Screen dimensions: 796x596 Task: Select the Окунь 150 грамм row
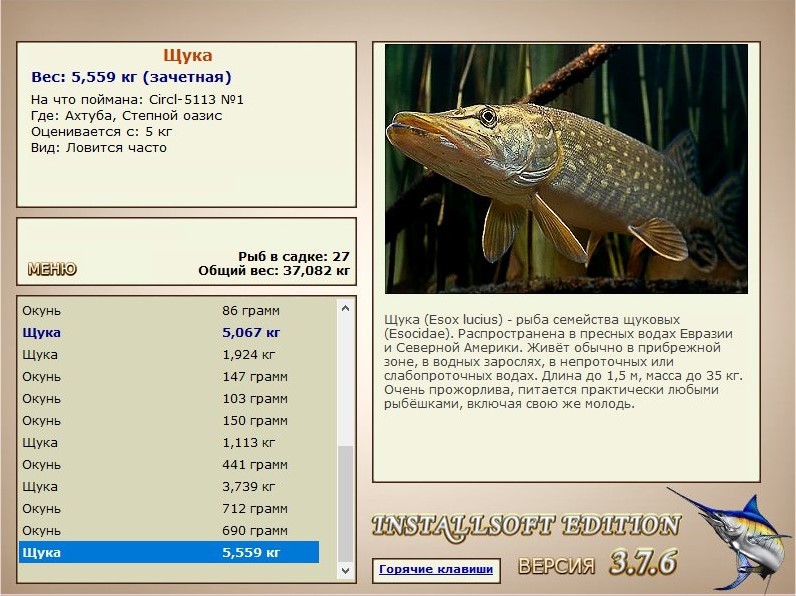[x=169, y=420]
